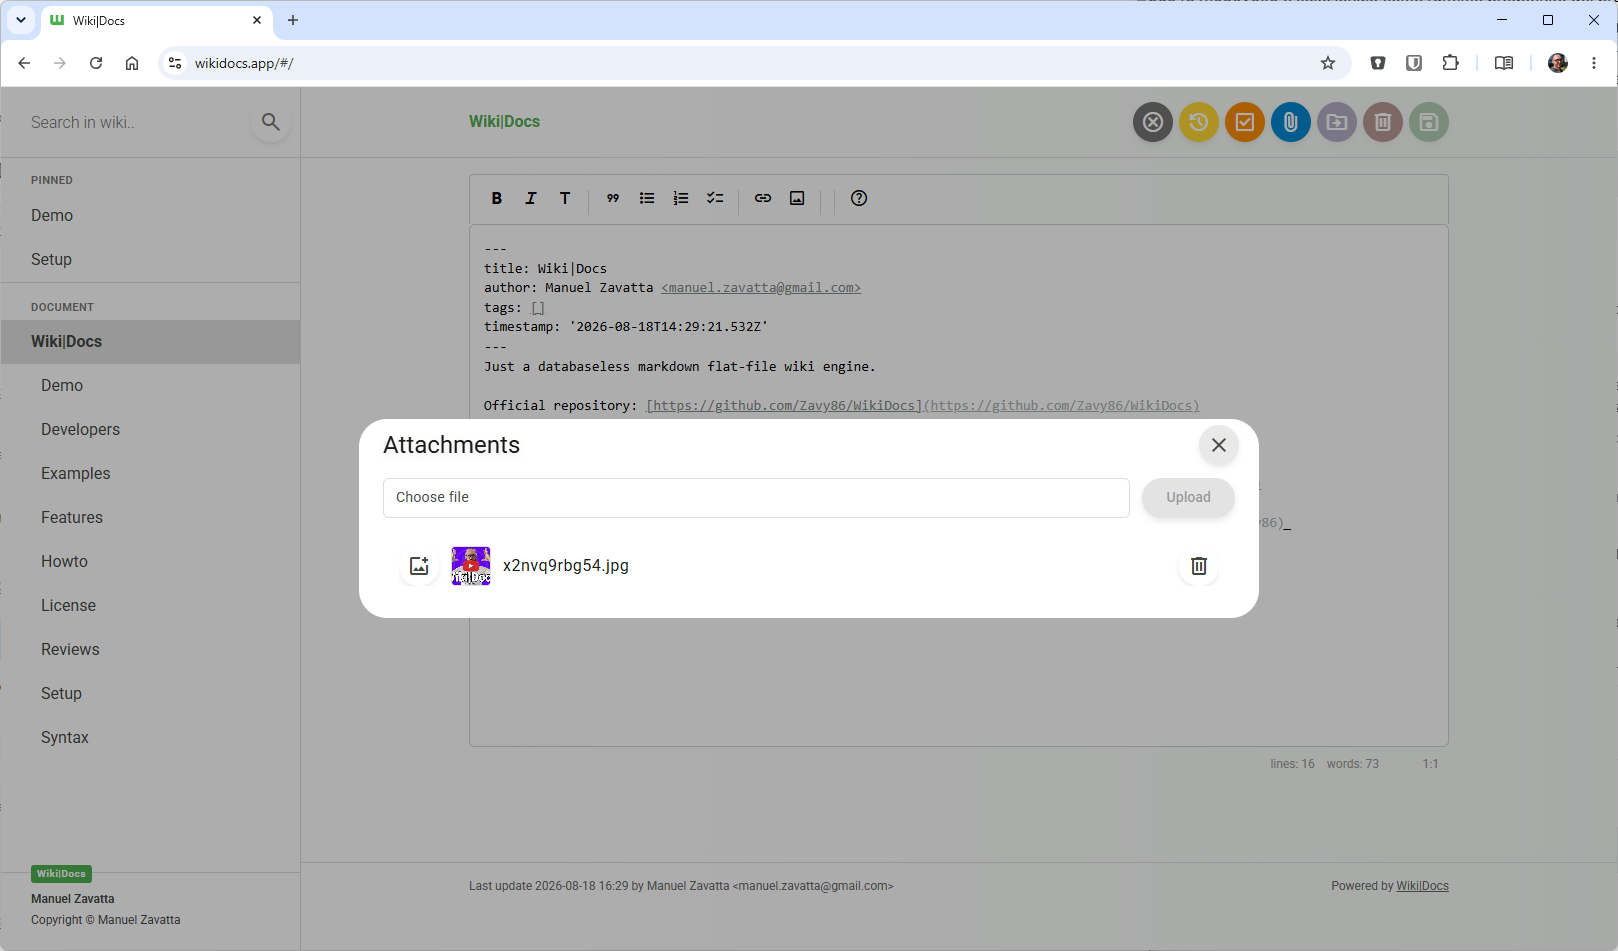
Task: Insert x2nvq9rbg54.jpg image into document
Action: tap(419, 566)
